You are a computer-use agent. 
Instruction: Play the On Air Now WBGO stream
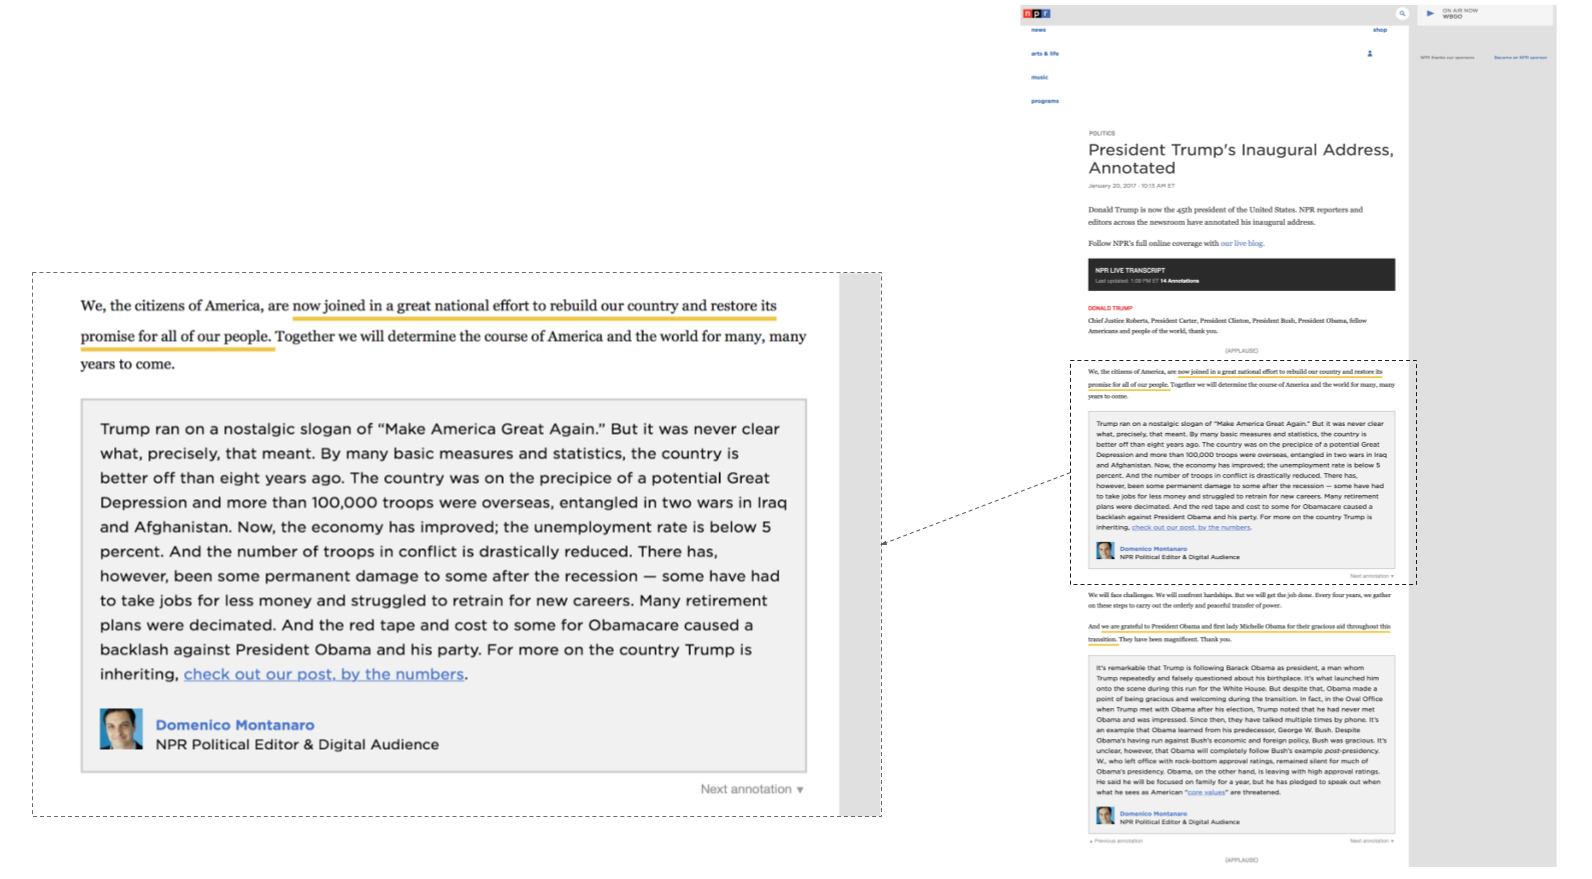1431,14
